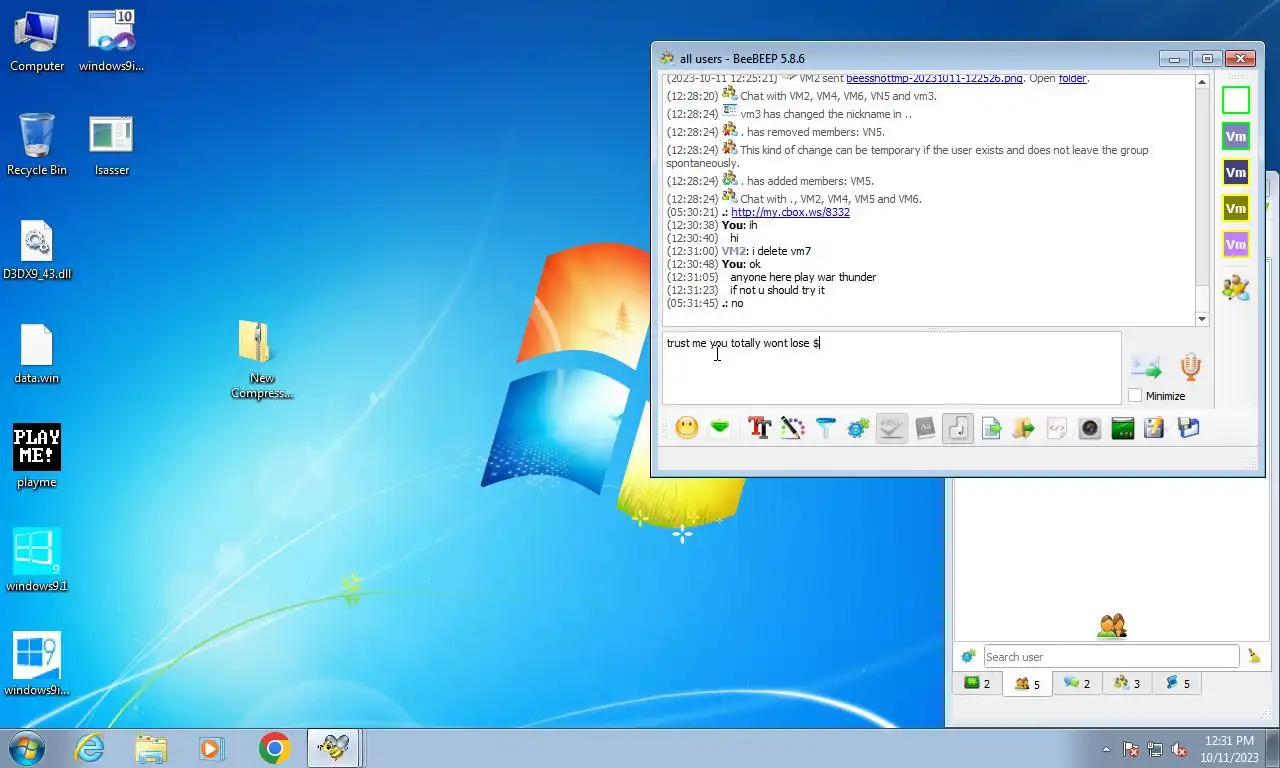Select the D3DX9_43.dll desktop file

[x=37, y=250]
